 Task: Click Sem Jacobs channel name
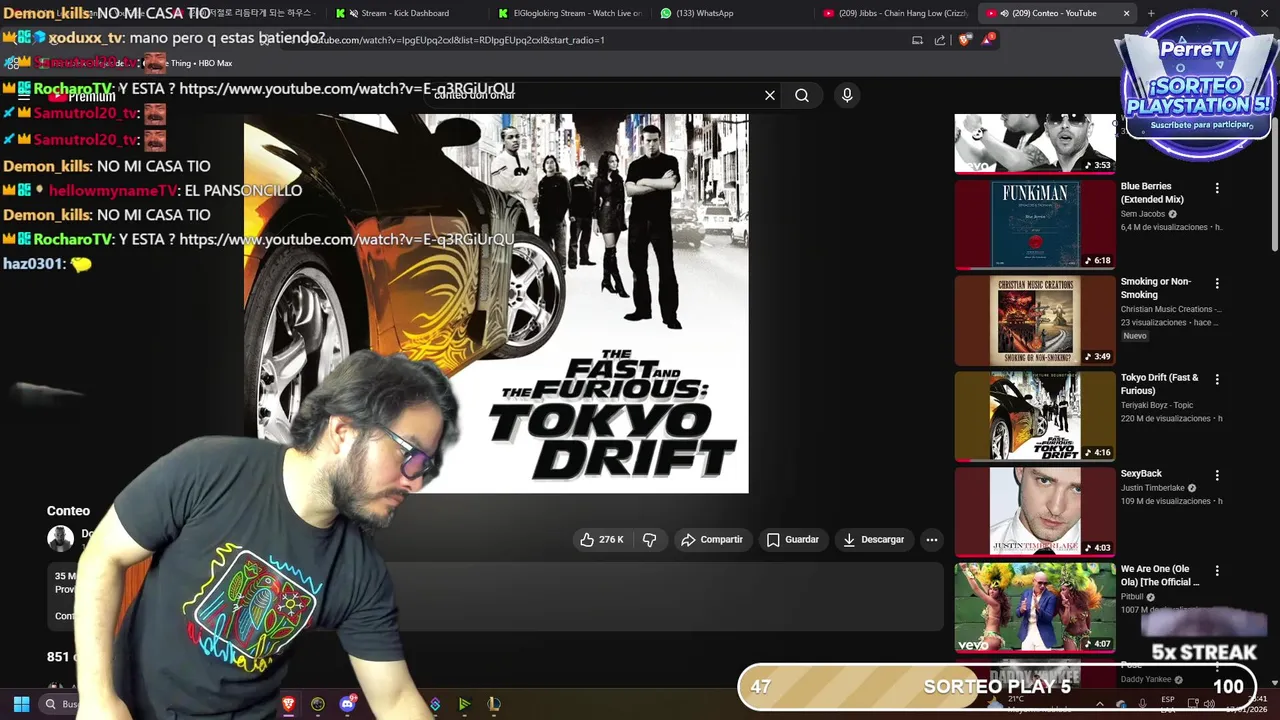click(1143, 214)
